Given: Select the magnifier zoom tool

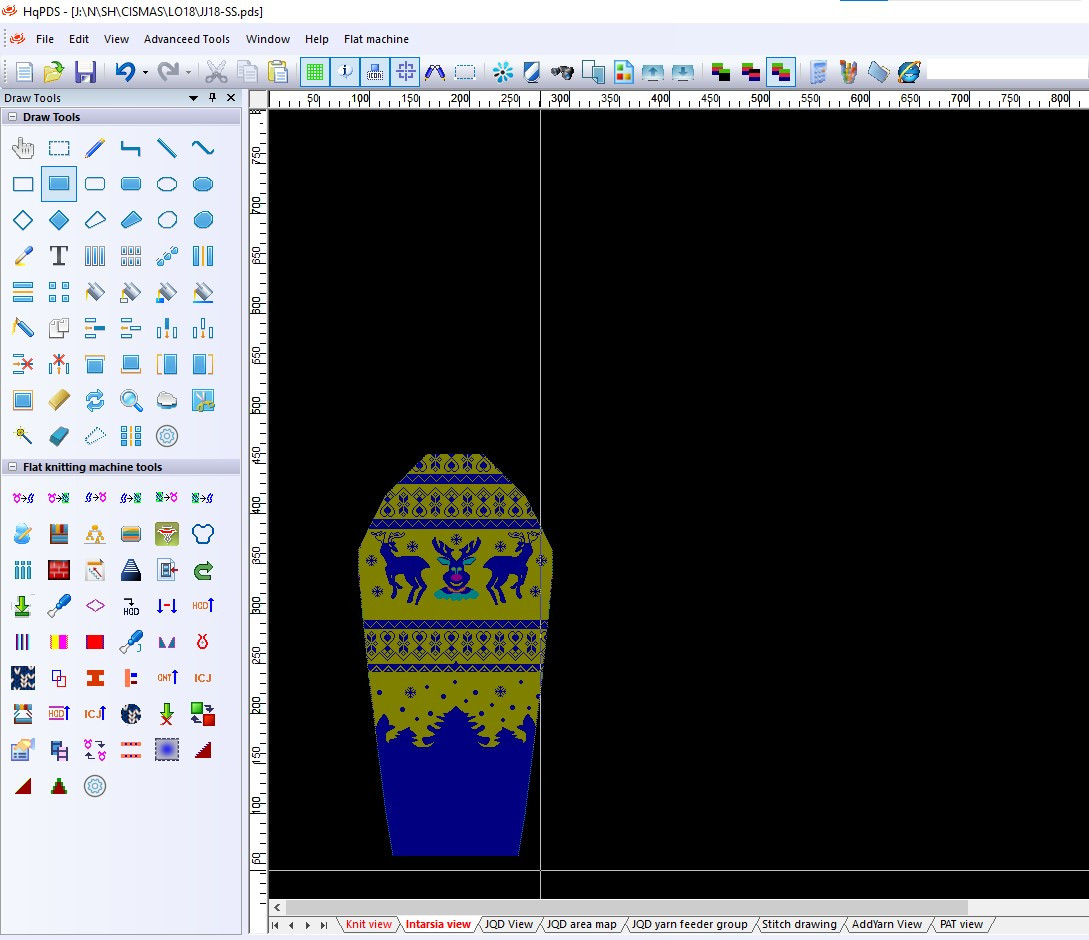Looking at the screenshot, I should point(131,400).
